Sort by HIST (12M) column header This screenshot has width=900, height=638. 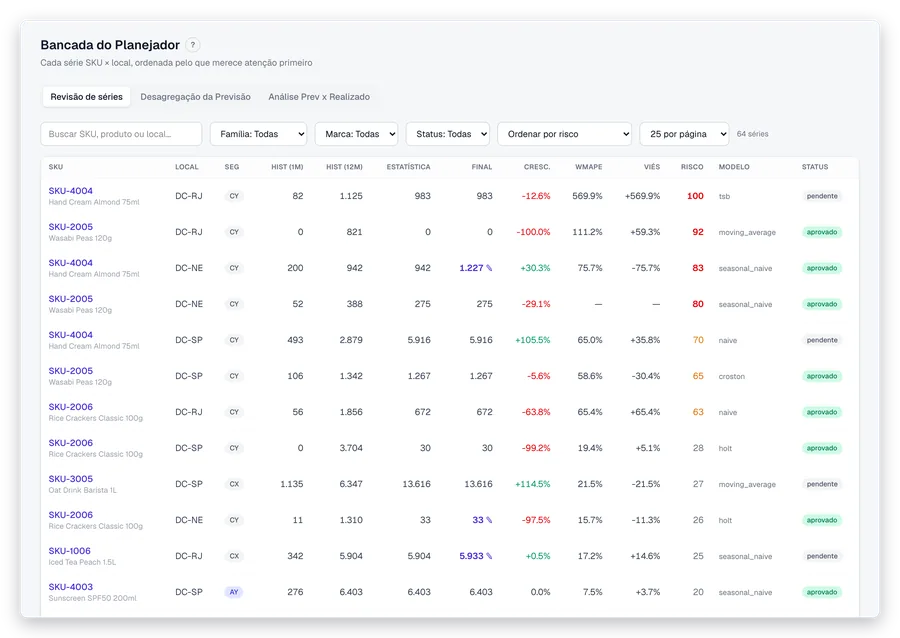click(344, 167)
